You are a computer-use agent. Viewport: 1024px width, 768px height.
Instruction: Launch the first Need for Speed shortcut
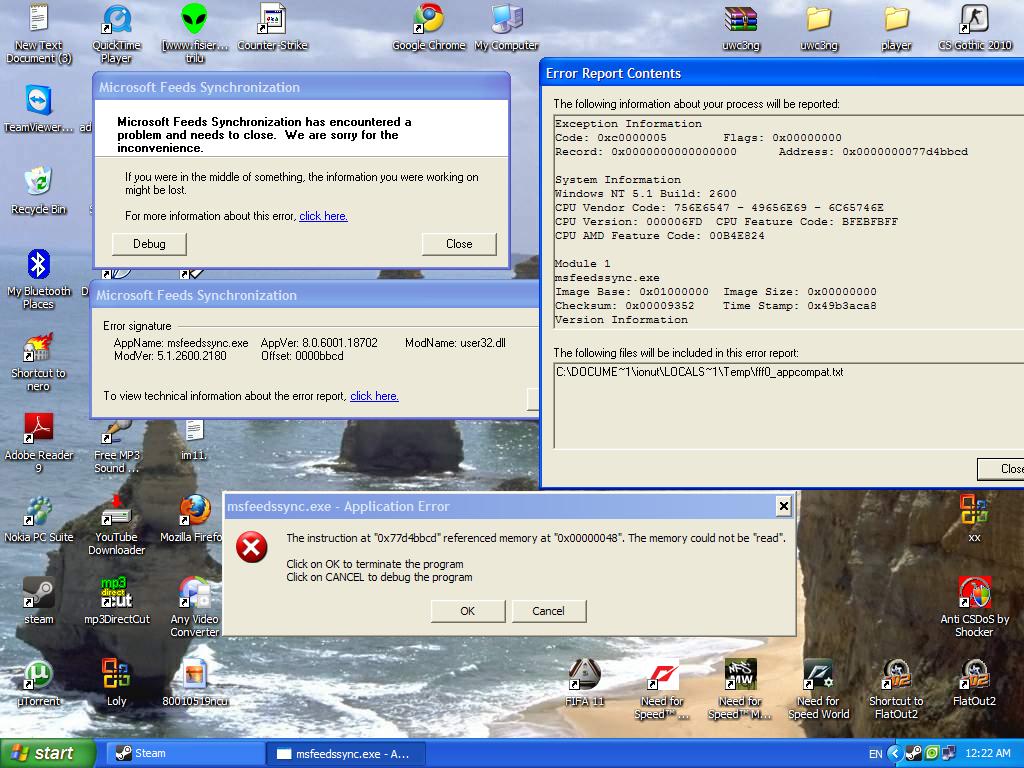click(x=662, y=690)
